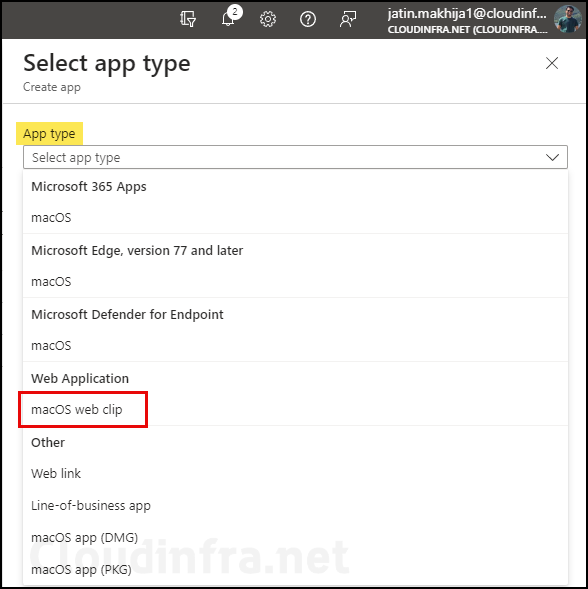
Task: Click the Web Application group header
Action: click(80, 378)
